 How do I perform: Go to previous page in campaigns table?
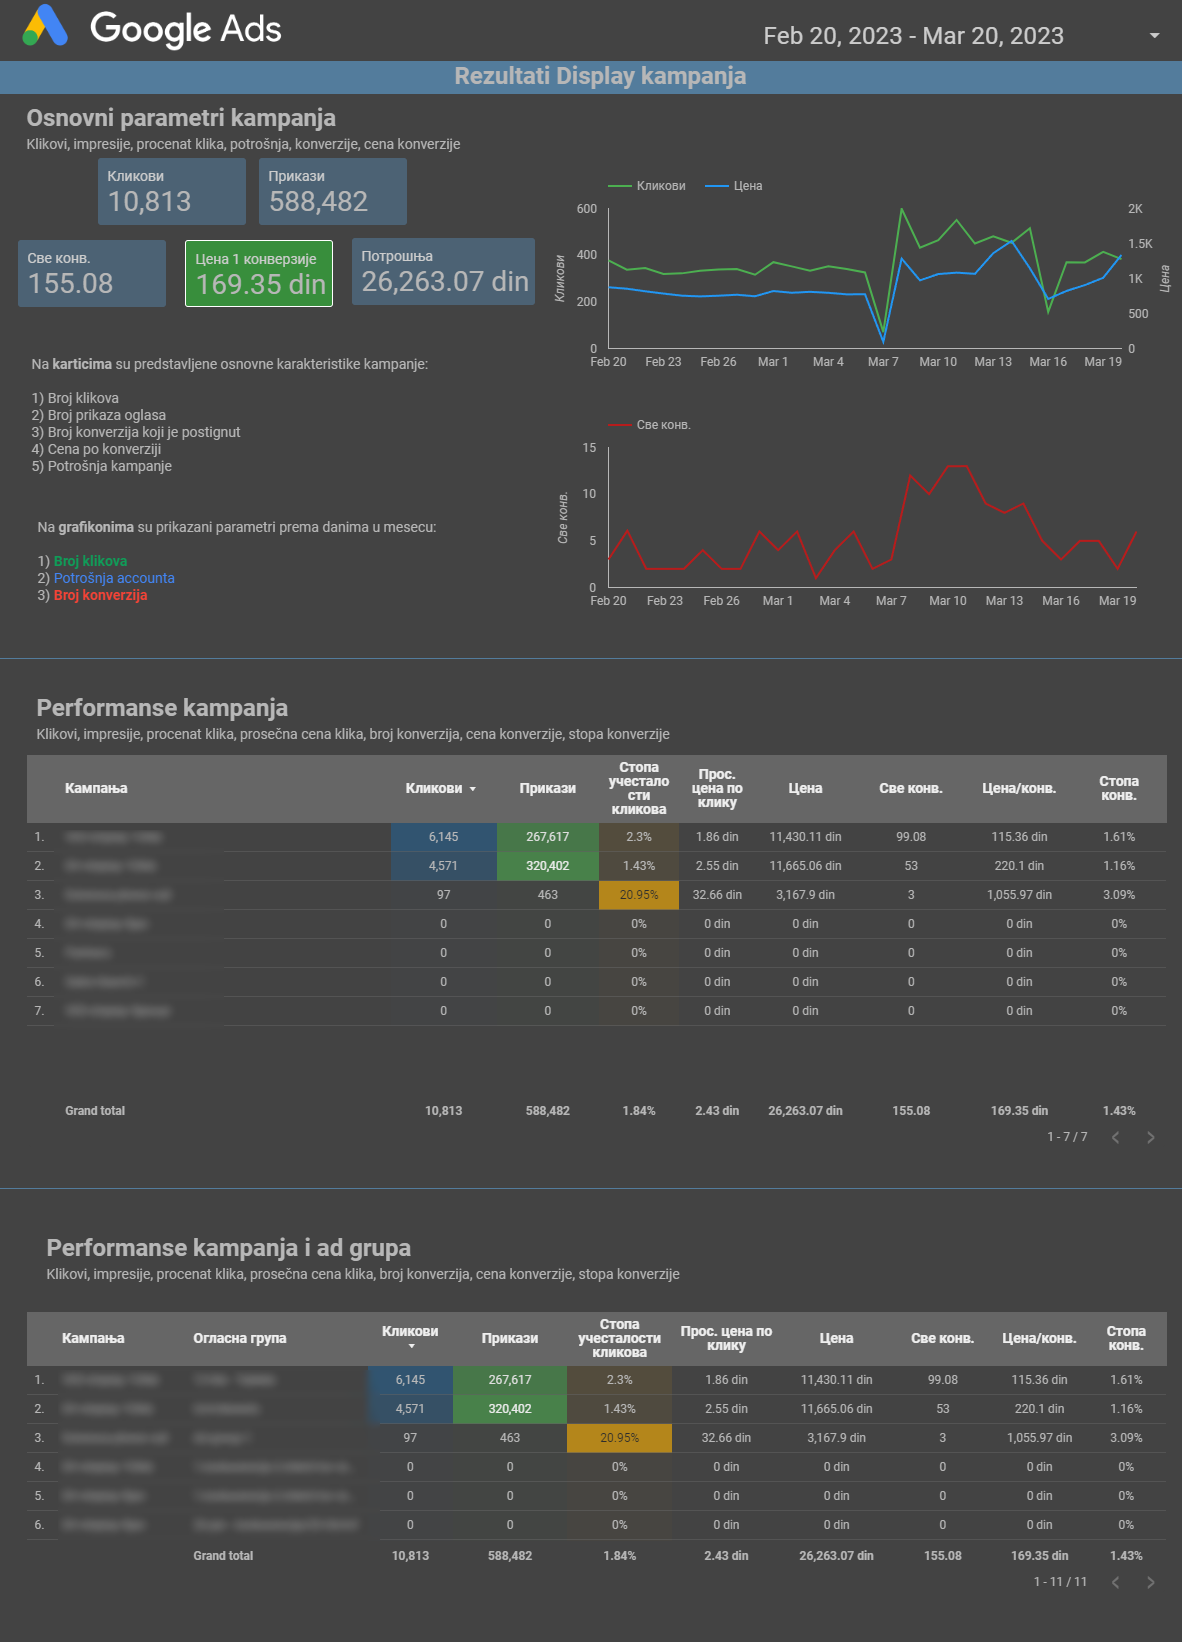[1116, 1137]
